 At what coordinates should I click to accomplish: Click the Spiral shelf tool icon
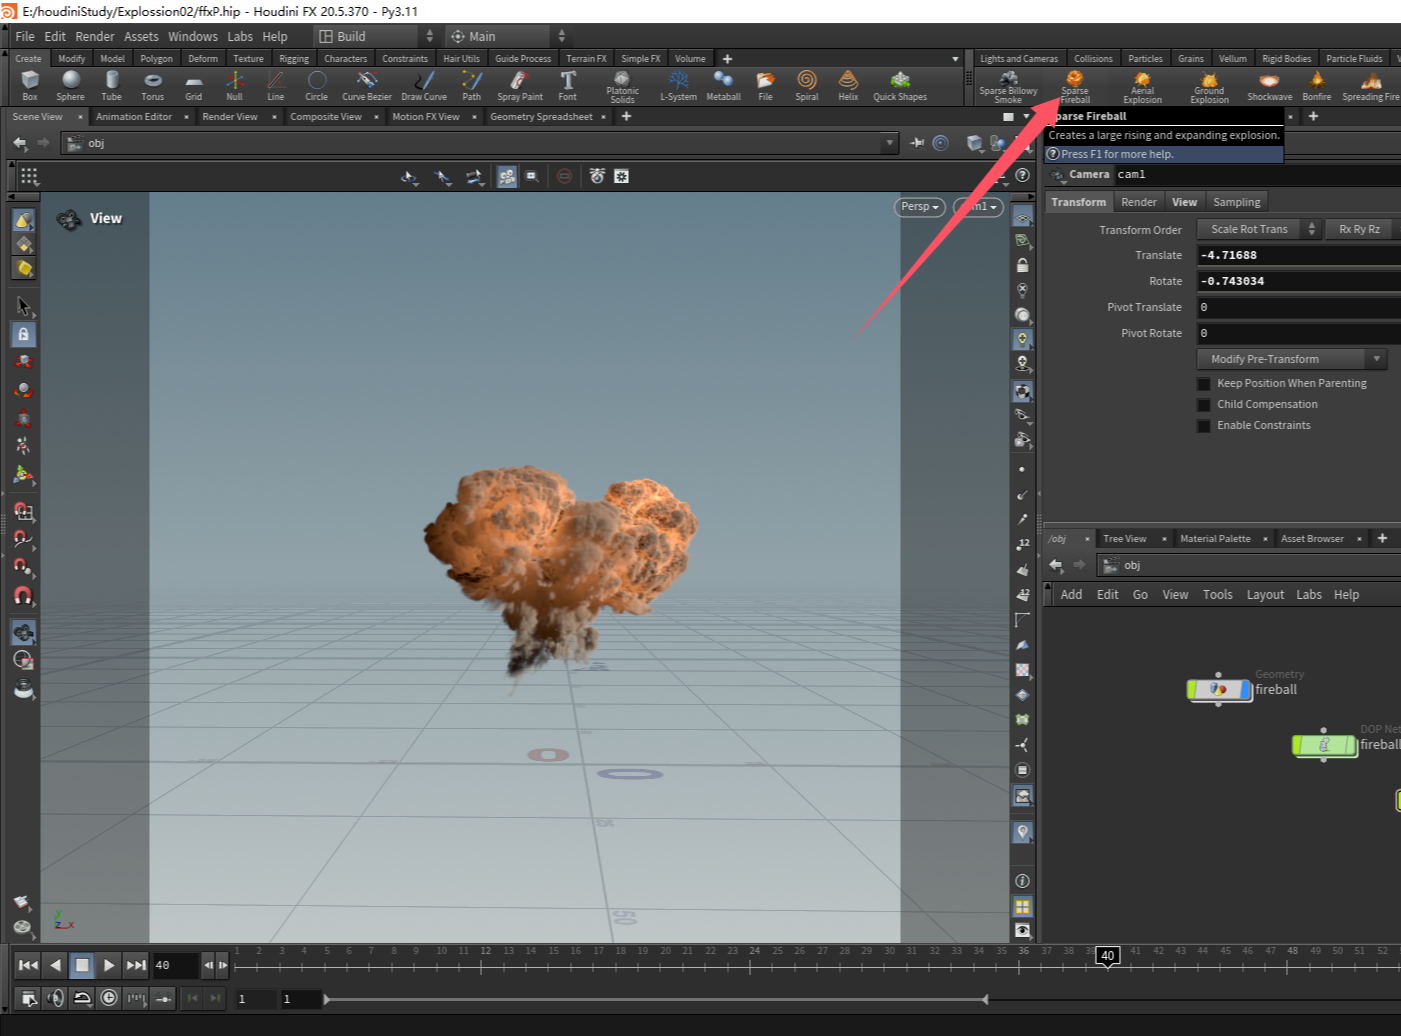click(x=806, y=84)
